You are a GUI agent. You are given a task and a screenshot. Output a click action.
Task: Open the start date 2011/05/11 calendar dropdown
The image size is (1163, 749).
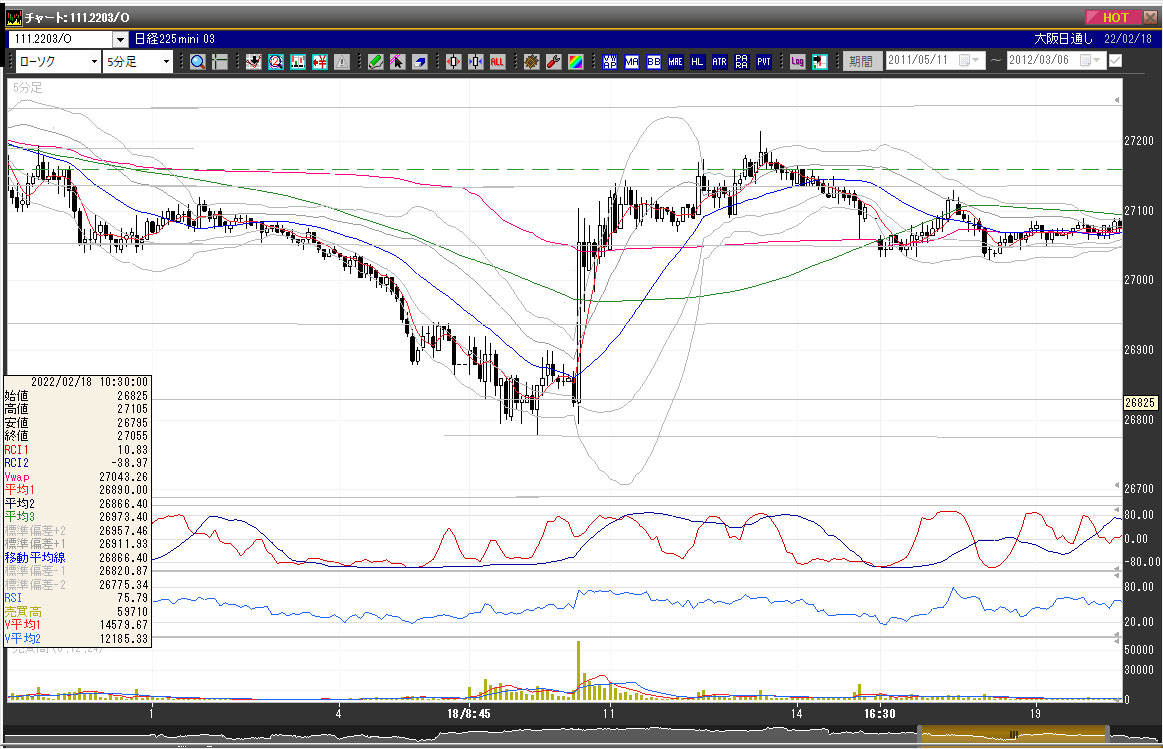coord(969,61)
